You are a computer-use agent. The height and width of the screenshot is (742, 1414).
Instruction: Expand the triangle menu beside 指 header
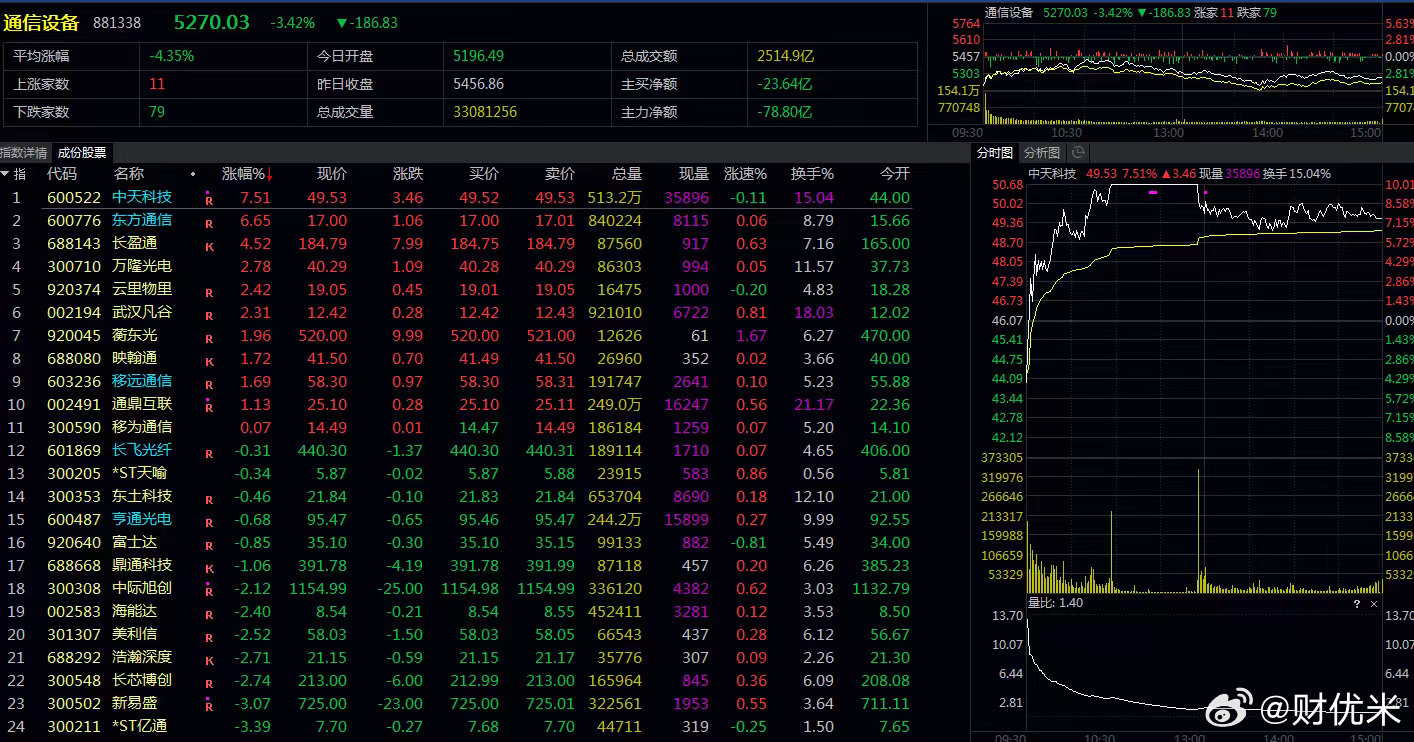point(6,174)
